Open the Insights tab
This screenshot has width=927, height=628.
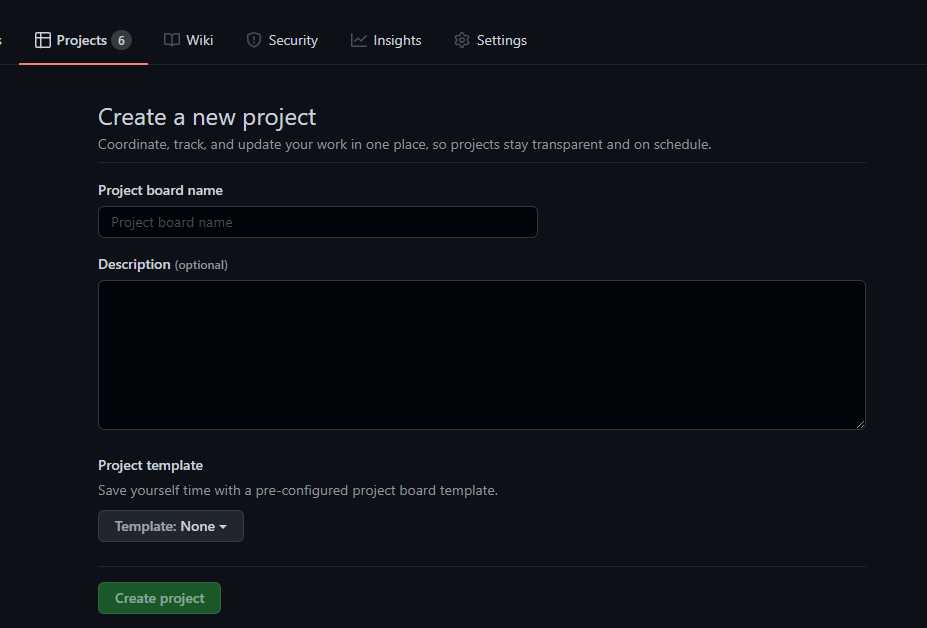[x=386, y=40]
